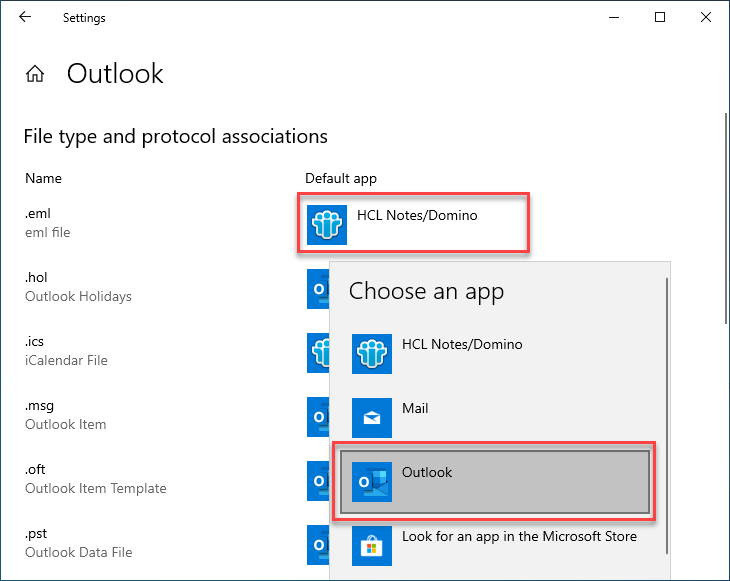Image resolution: width=730 pixels, height=581 pixels.
Task: Click the Default app column header
Action: pos(341,178)
